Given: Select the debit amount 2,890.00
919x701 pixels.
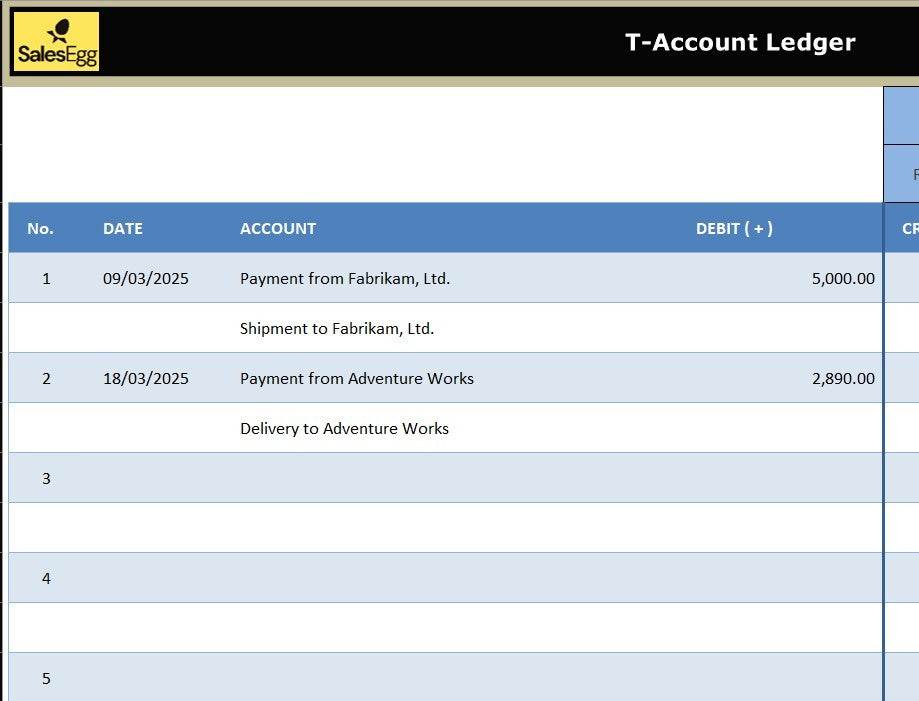Looking at the screenshot, I should [843, 379].
